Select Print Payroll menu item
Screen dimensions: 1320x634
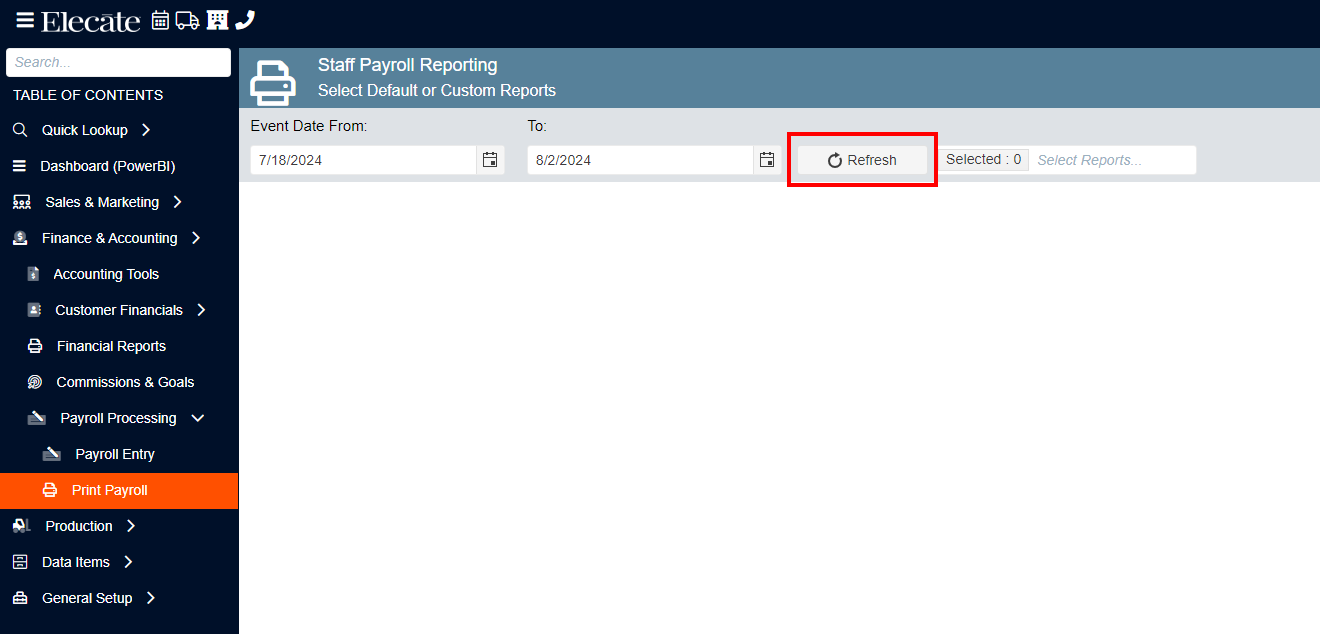pyautogui.click(x=119, y=490)
